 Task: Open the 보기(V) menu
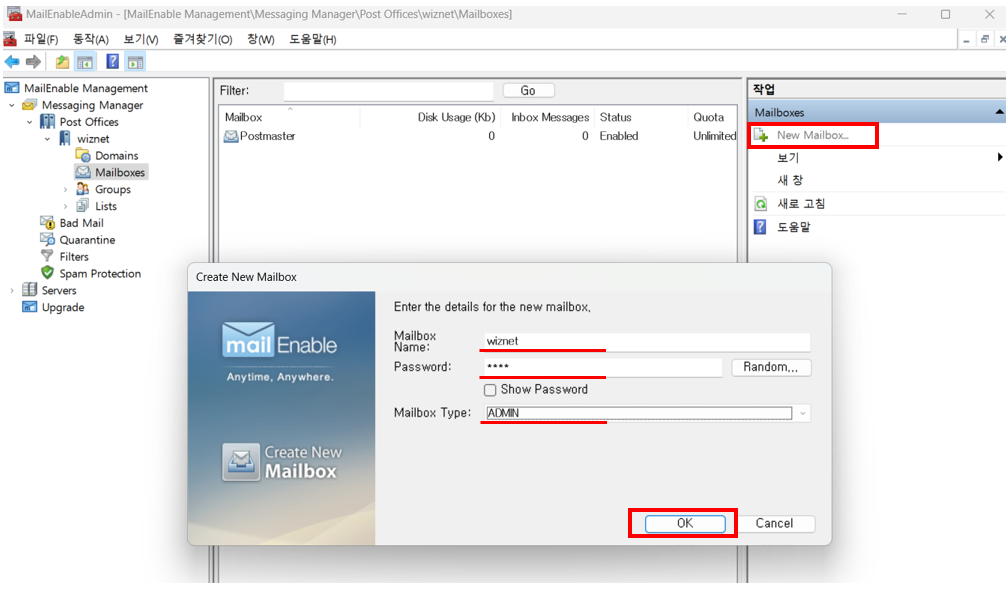tap(141, 39)
